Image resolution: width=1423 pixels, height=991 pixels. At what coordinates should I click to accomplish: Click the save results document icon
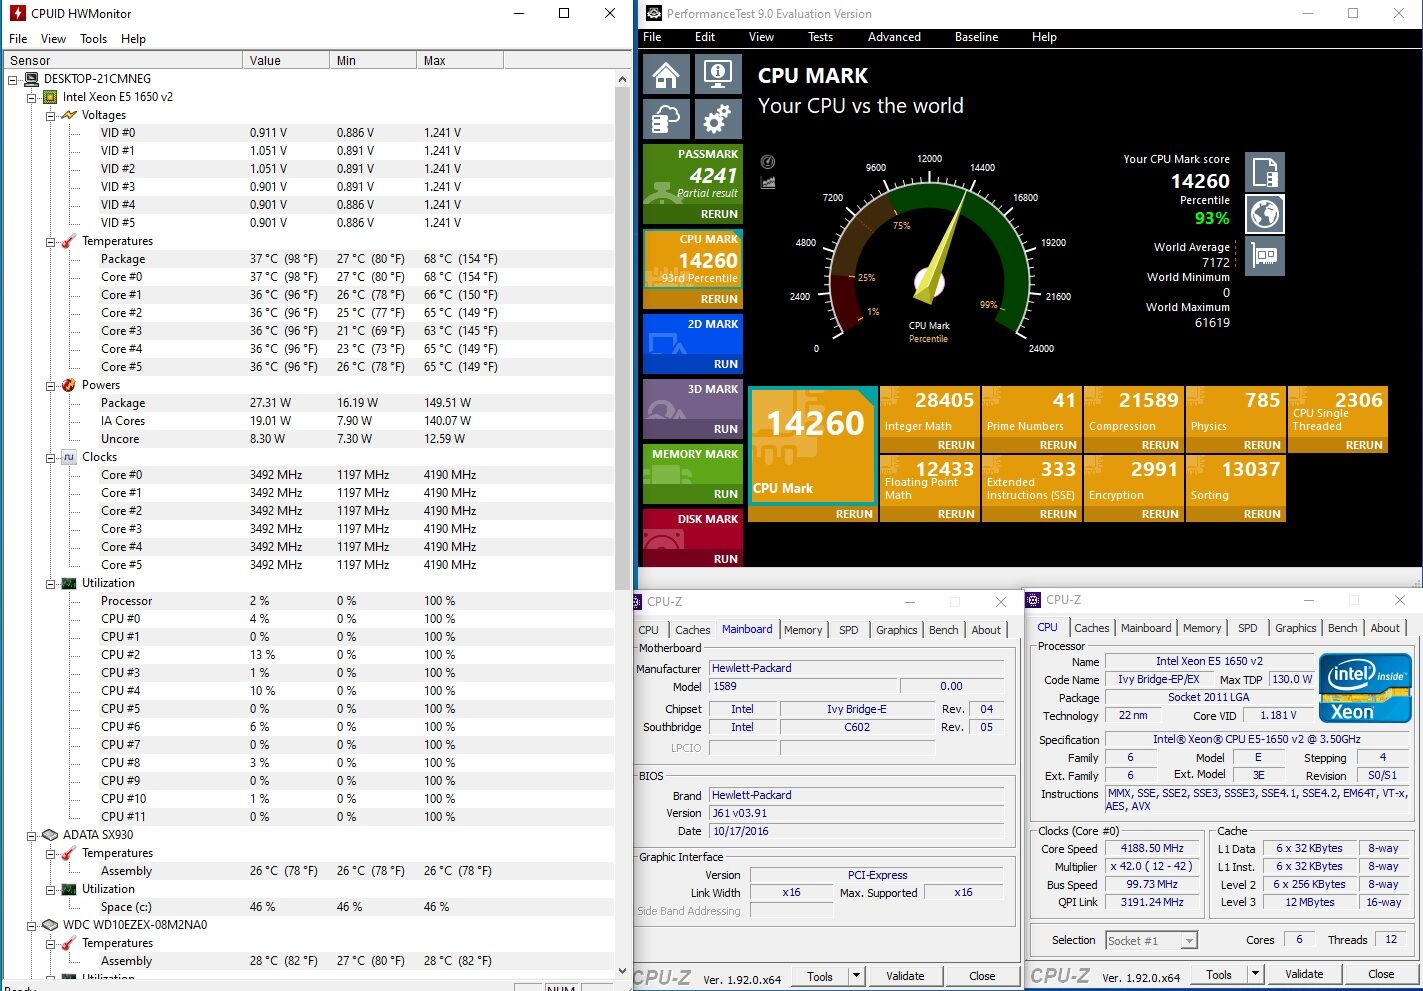(1265, 172)
